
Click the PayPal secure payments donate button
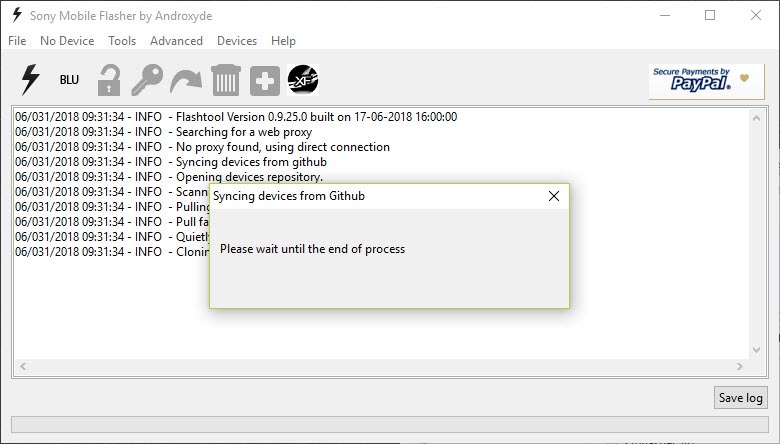tap(706, 81)
